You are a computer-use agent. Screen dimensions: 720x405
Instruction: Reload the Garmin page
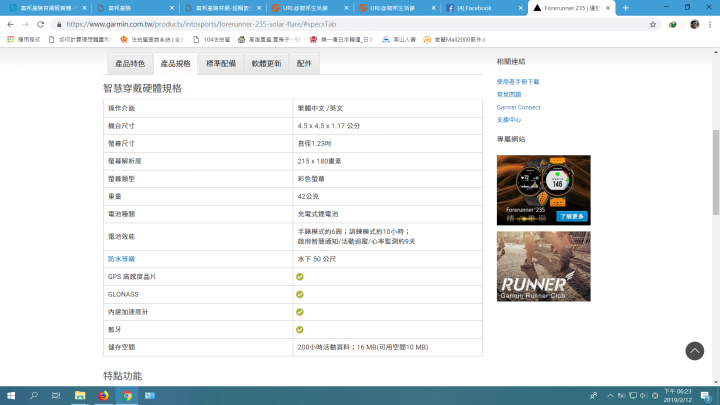tap(40, 24)
